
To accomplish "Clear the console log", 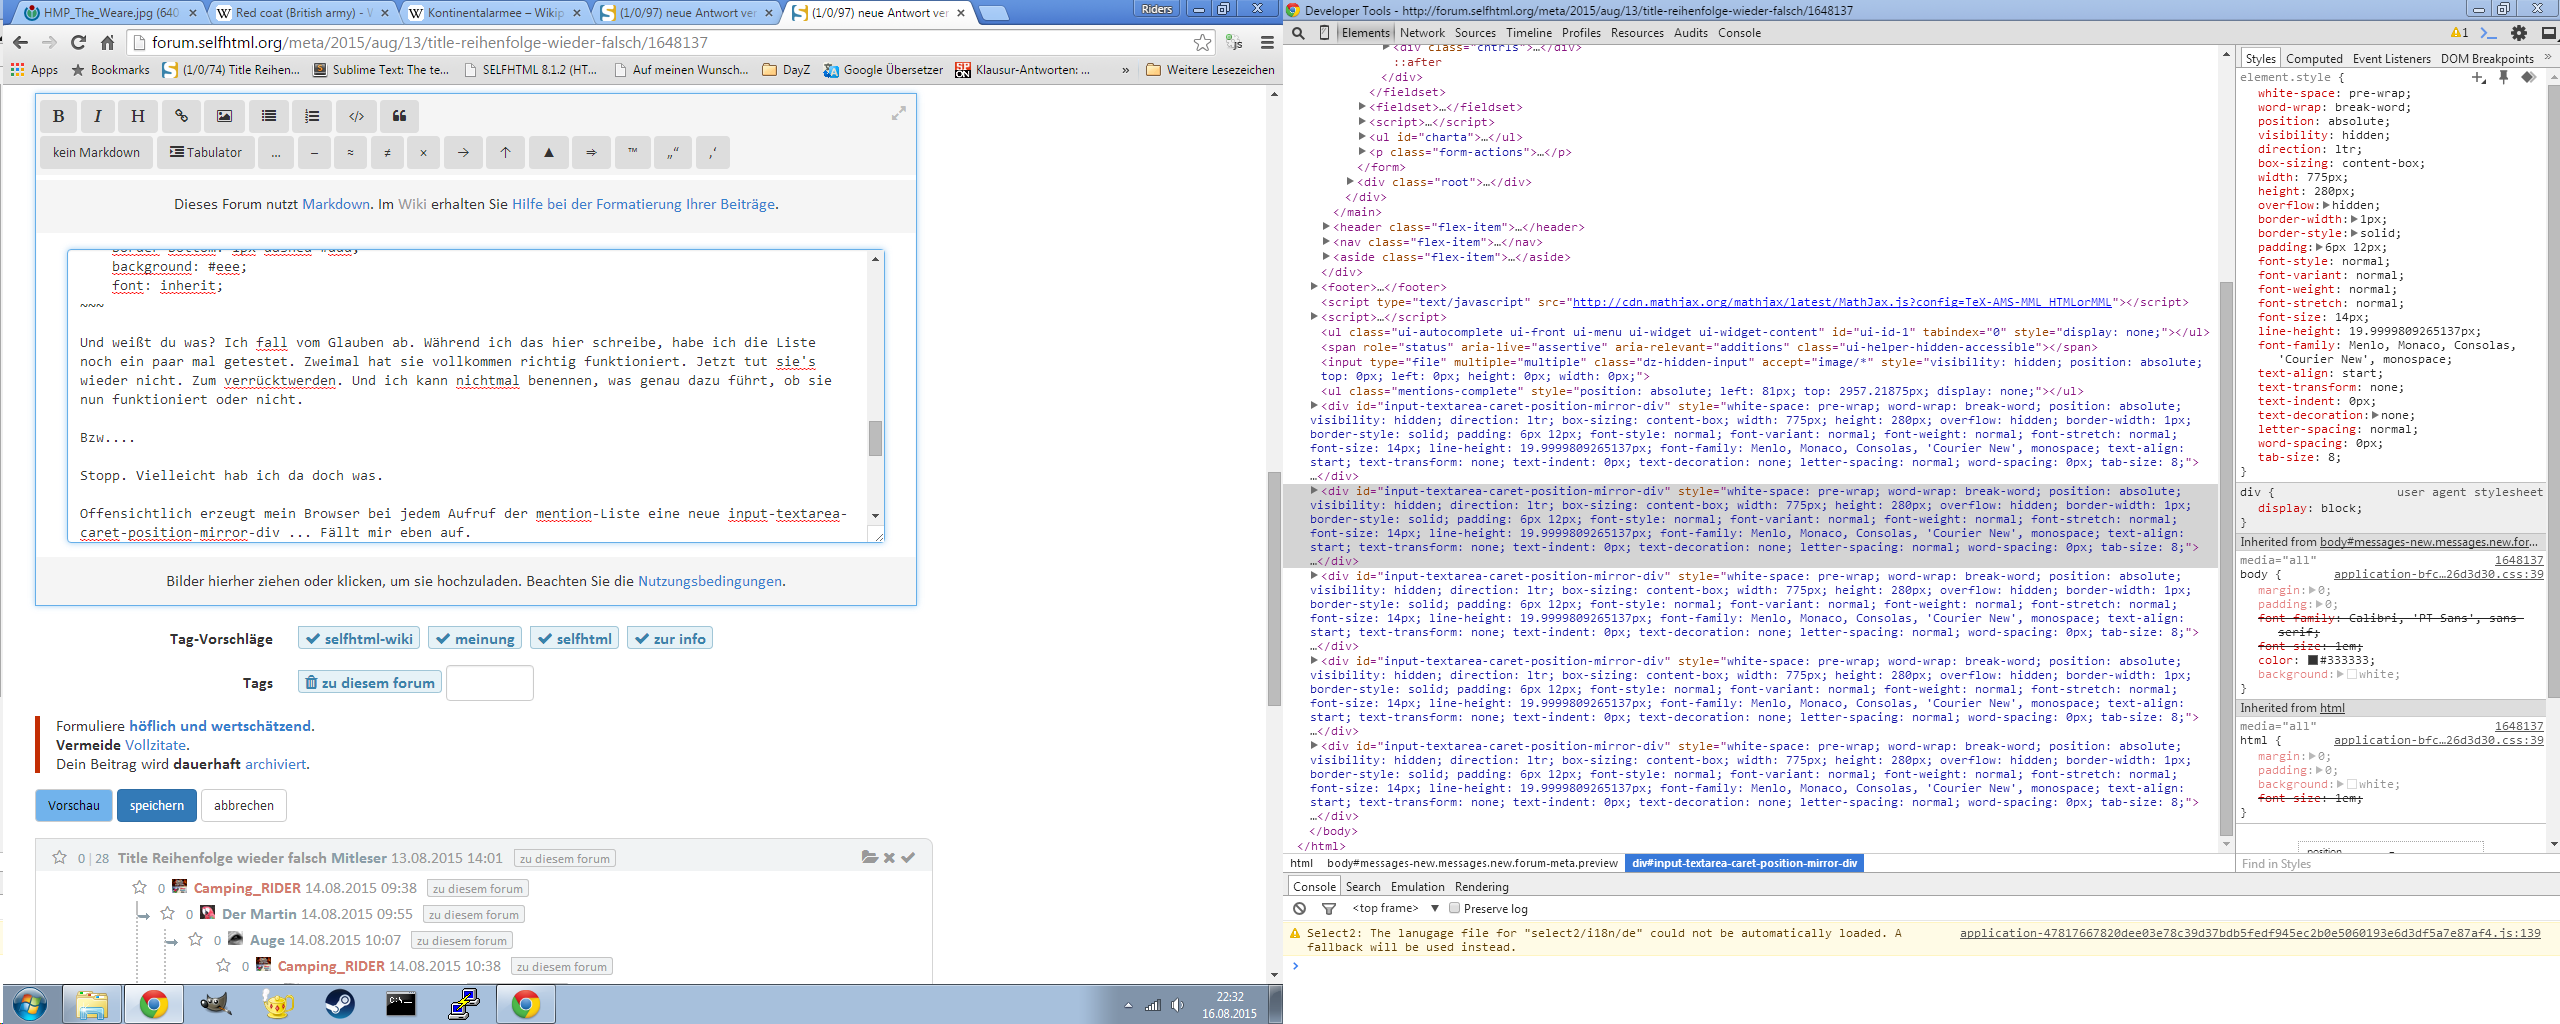I will [x=1299, y=909].
